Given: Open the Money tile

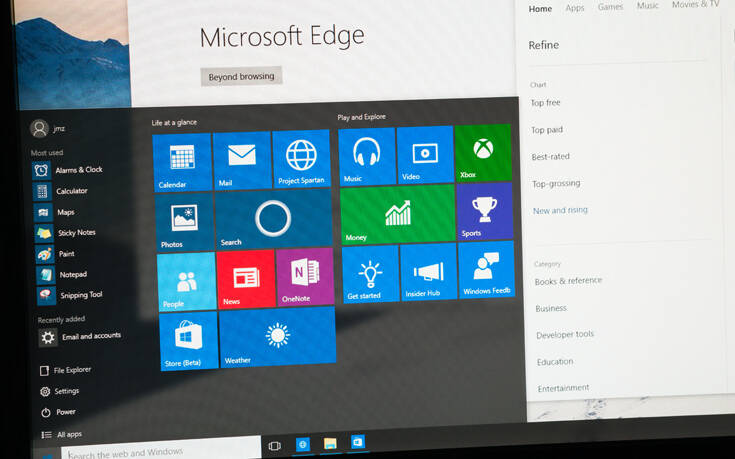Looking at the screenshot, I should pyautogui.click(x=398, y=214).
